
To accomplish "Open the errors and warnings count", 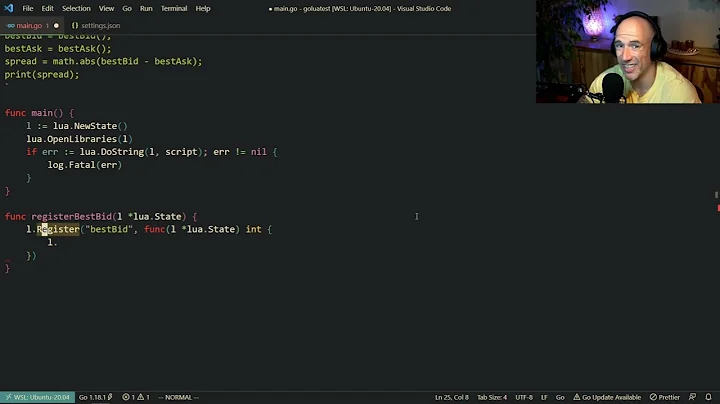I will (136, 397).
